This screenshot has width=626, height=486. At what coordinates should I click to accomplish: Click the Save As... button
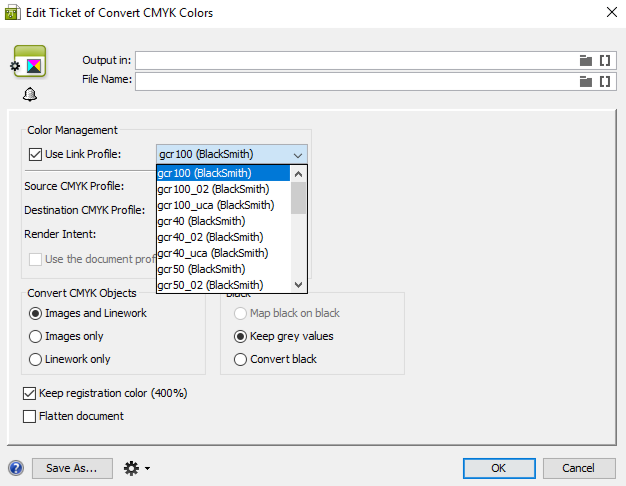(72, 468)
